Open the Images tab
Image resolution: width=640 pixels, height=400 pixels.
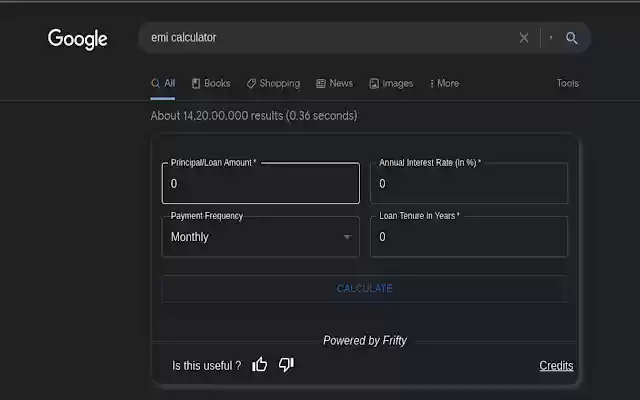391,84
